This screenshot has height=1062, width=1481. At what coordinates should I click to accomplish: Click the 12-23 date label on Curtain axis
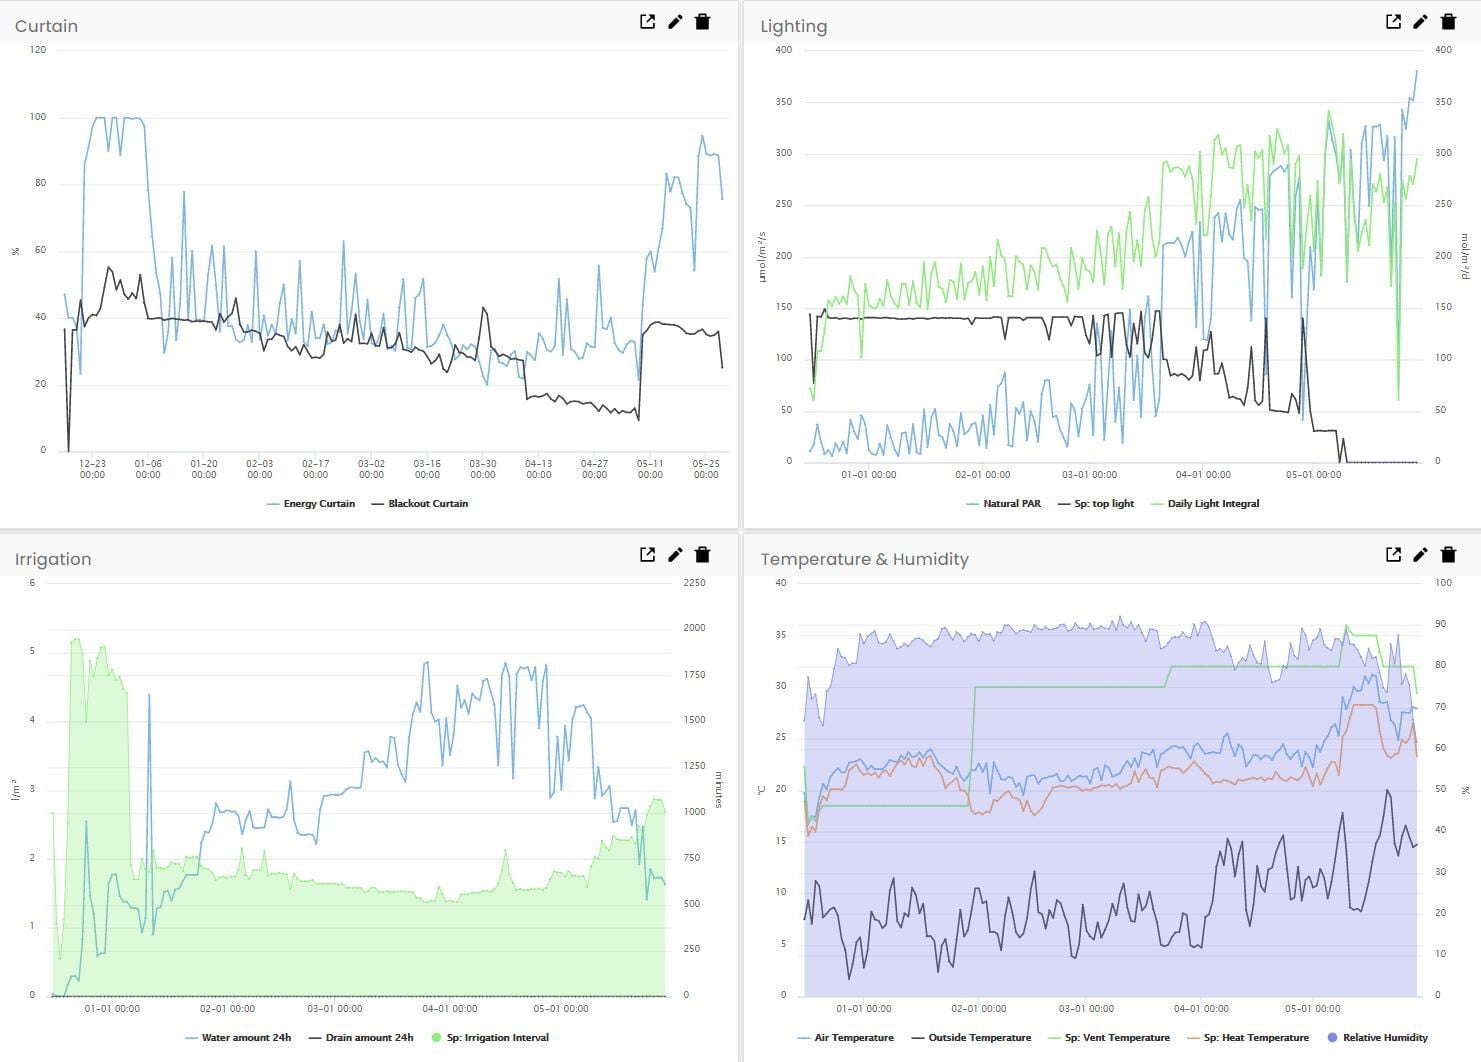92,469
